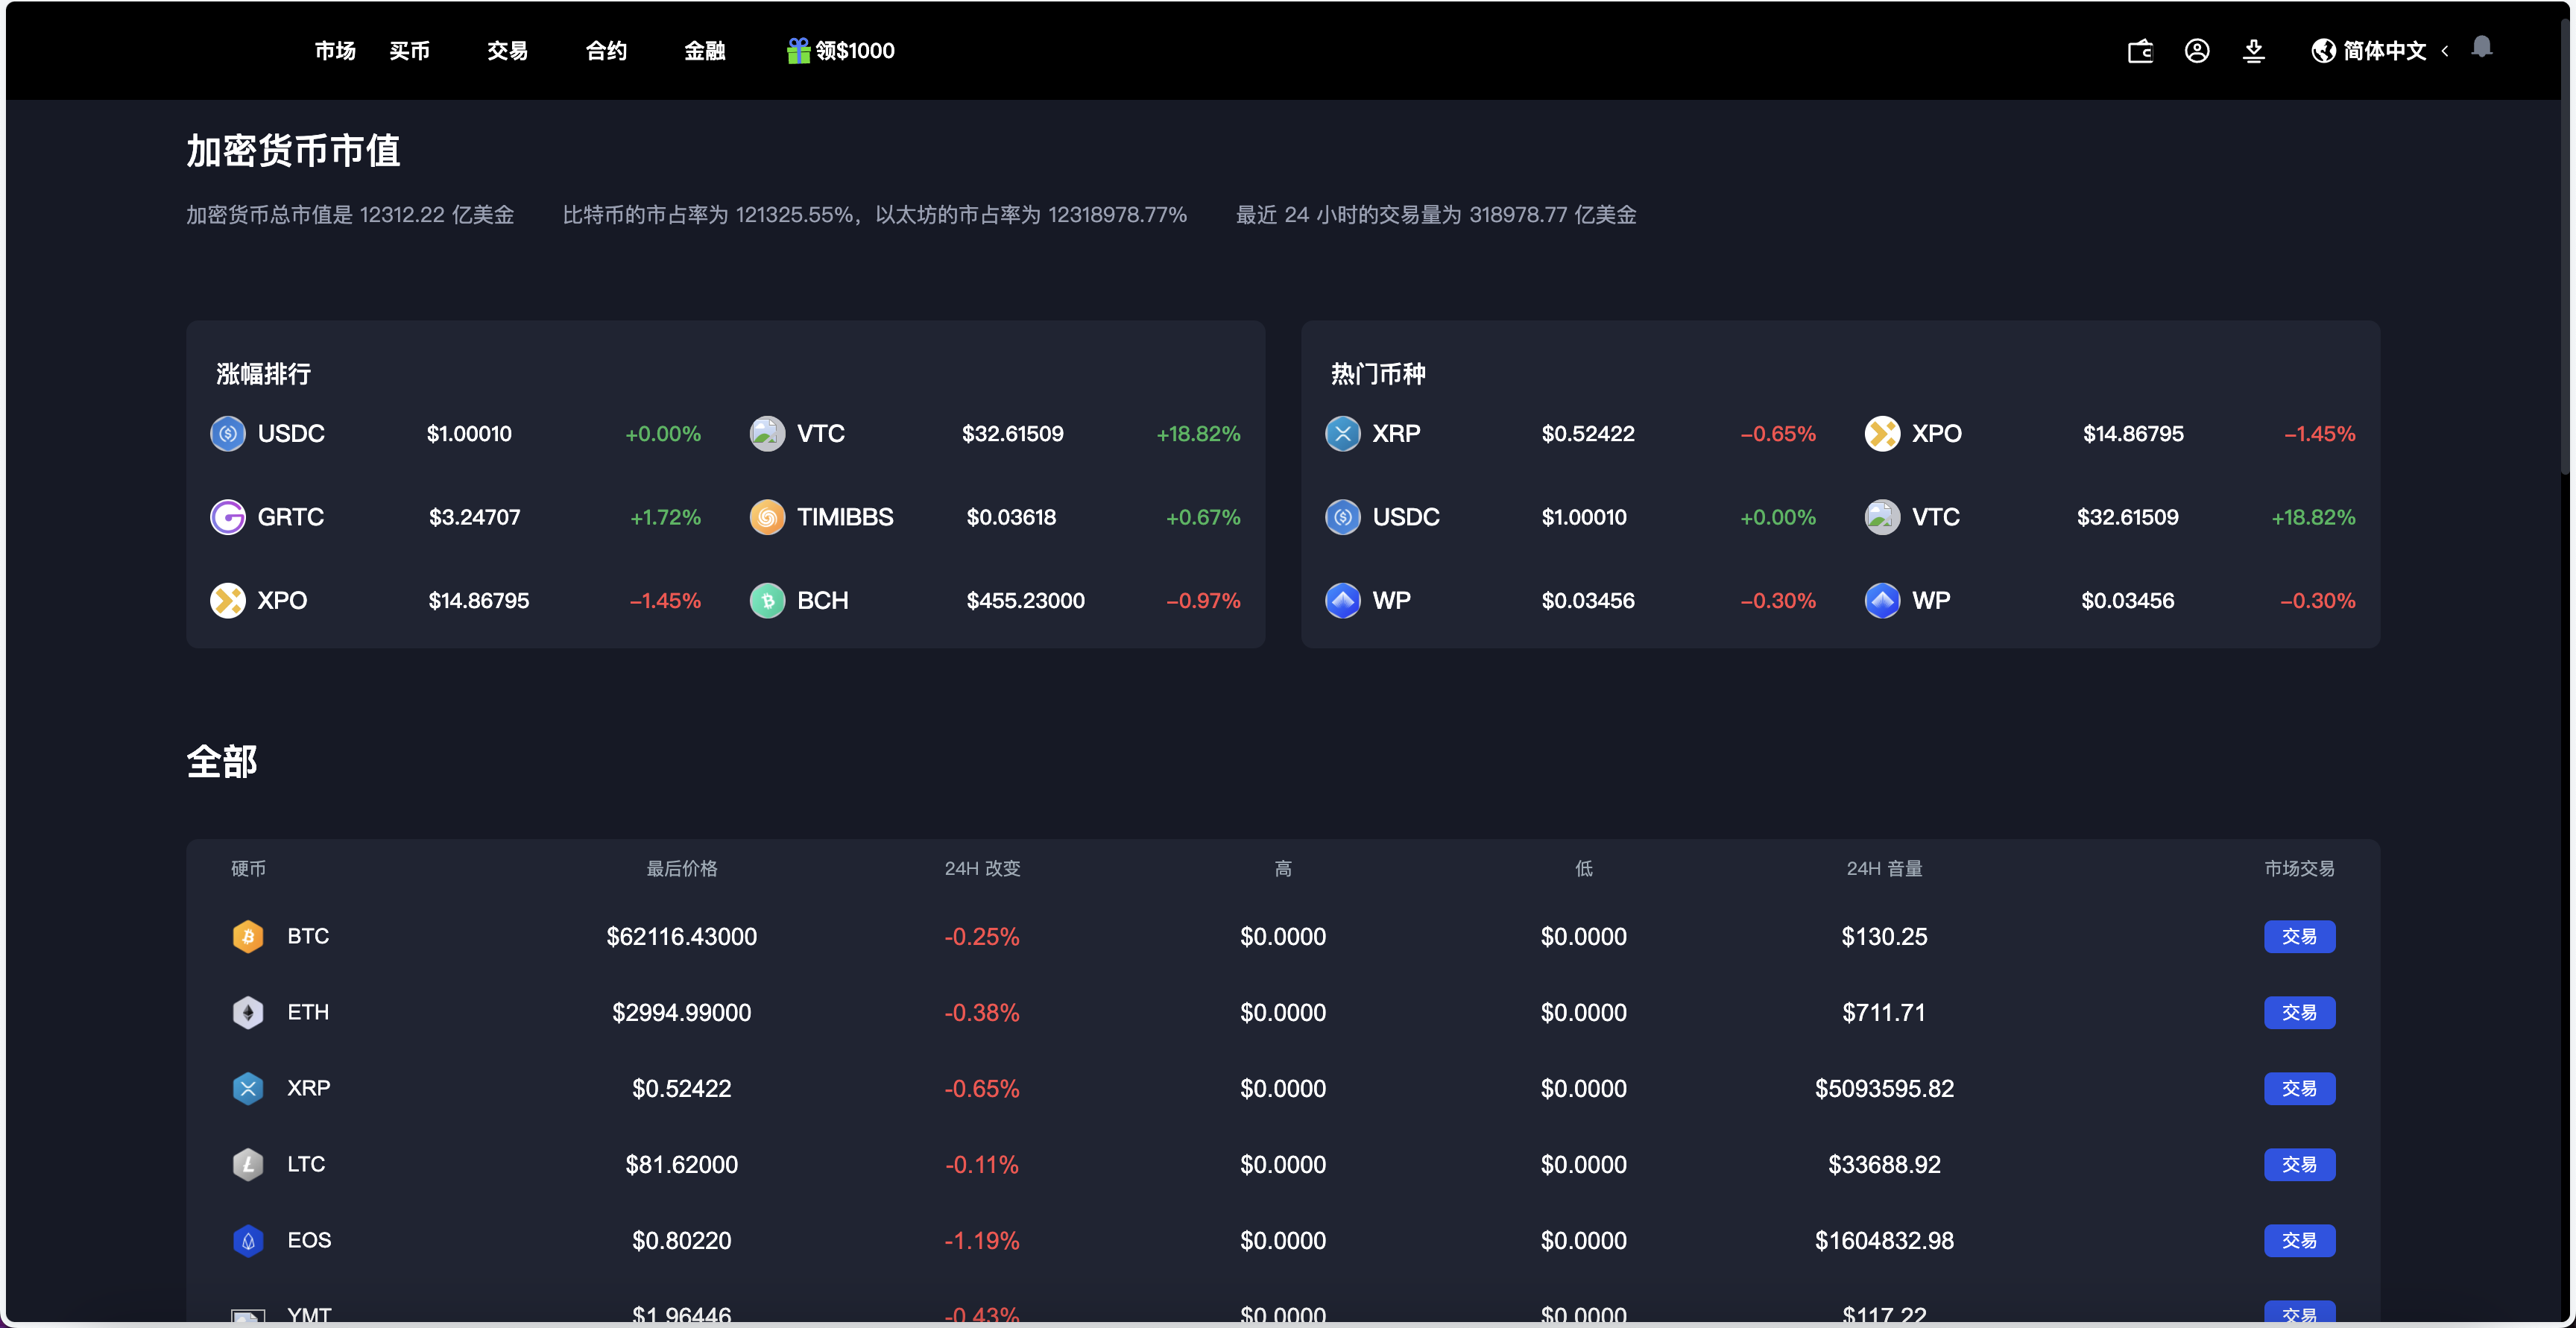The height and width of the screenshot is (1328, 2576).
Task: Click the BCH icon in 涨幅排行
Action: [x=767, y=600]
